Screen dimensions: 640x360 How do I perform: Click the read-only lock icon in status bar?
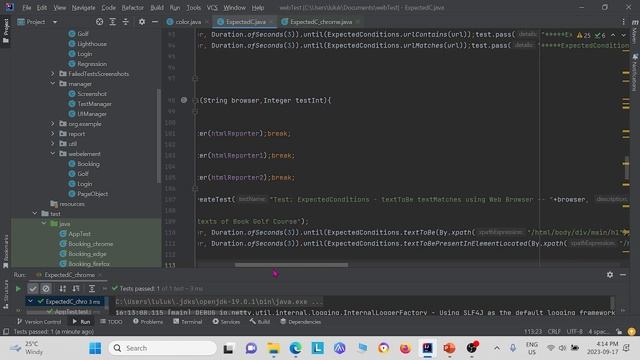(x=619, y=331)
